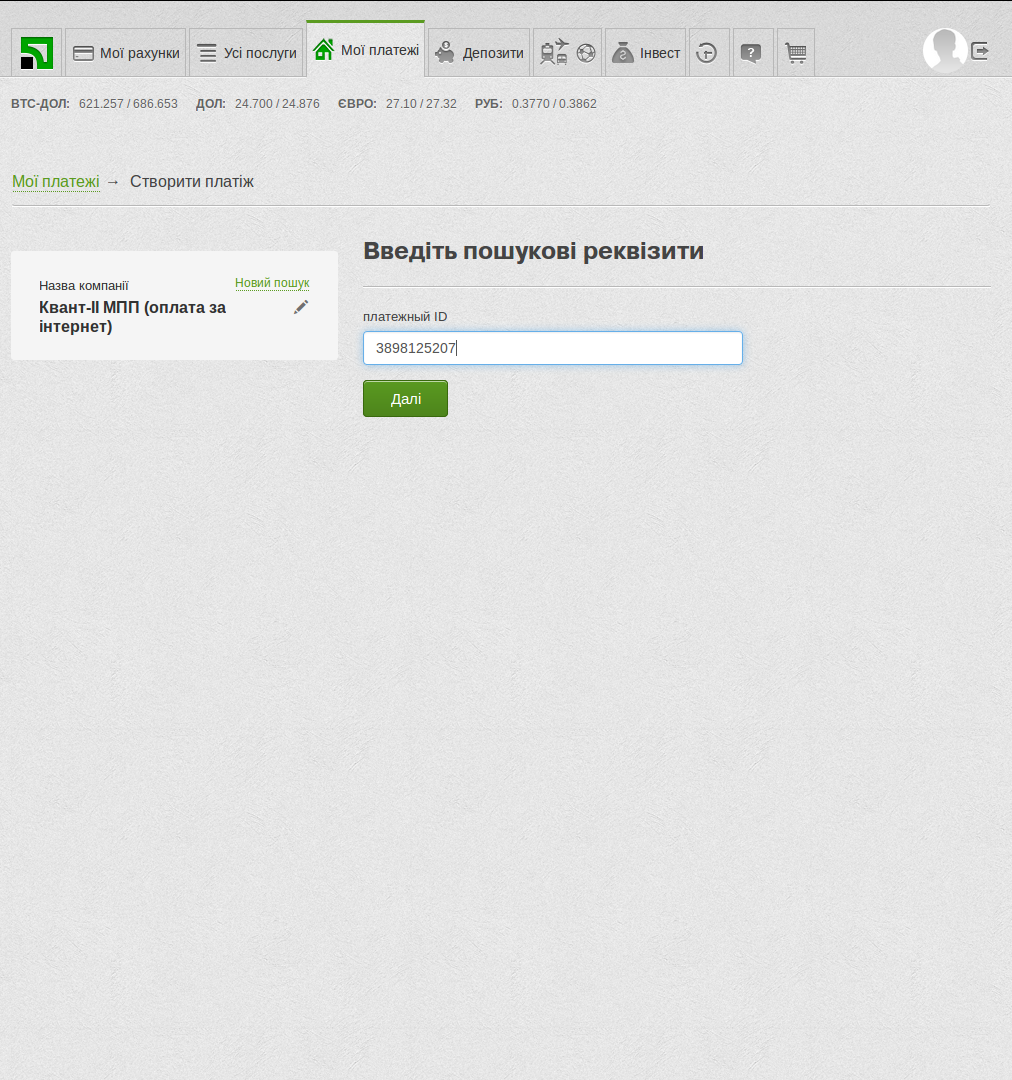Open the Мої рахунки tab
Screen dimensions: 1012x1080
(126, 53)
